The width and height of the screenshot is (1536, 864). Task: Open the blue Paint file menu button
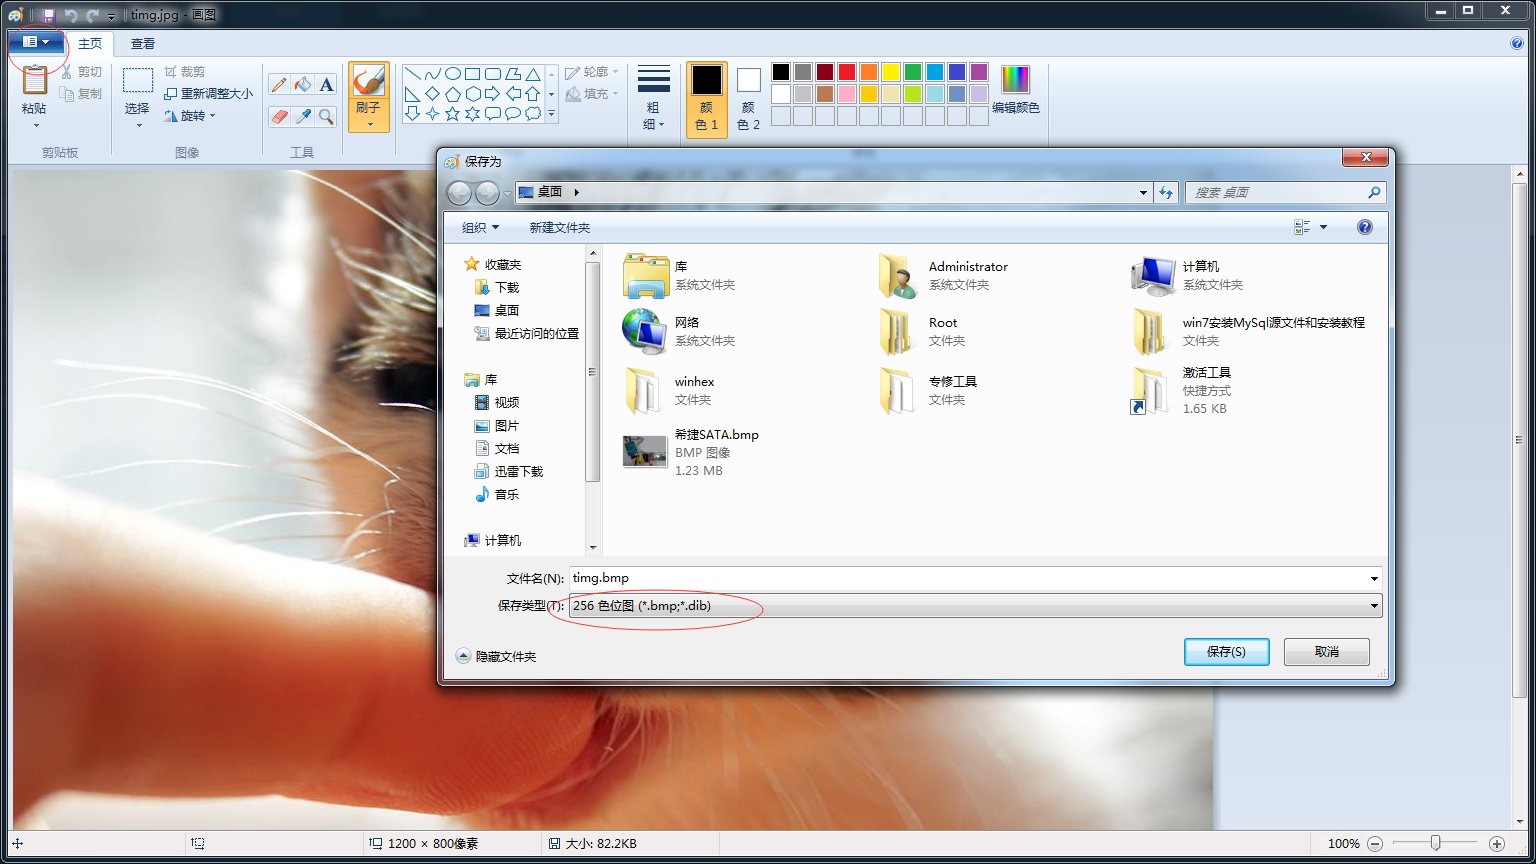click(35, 42)
